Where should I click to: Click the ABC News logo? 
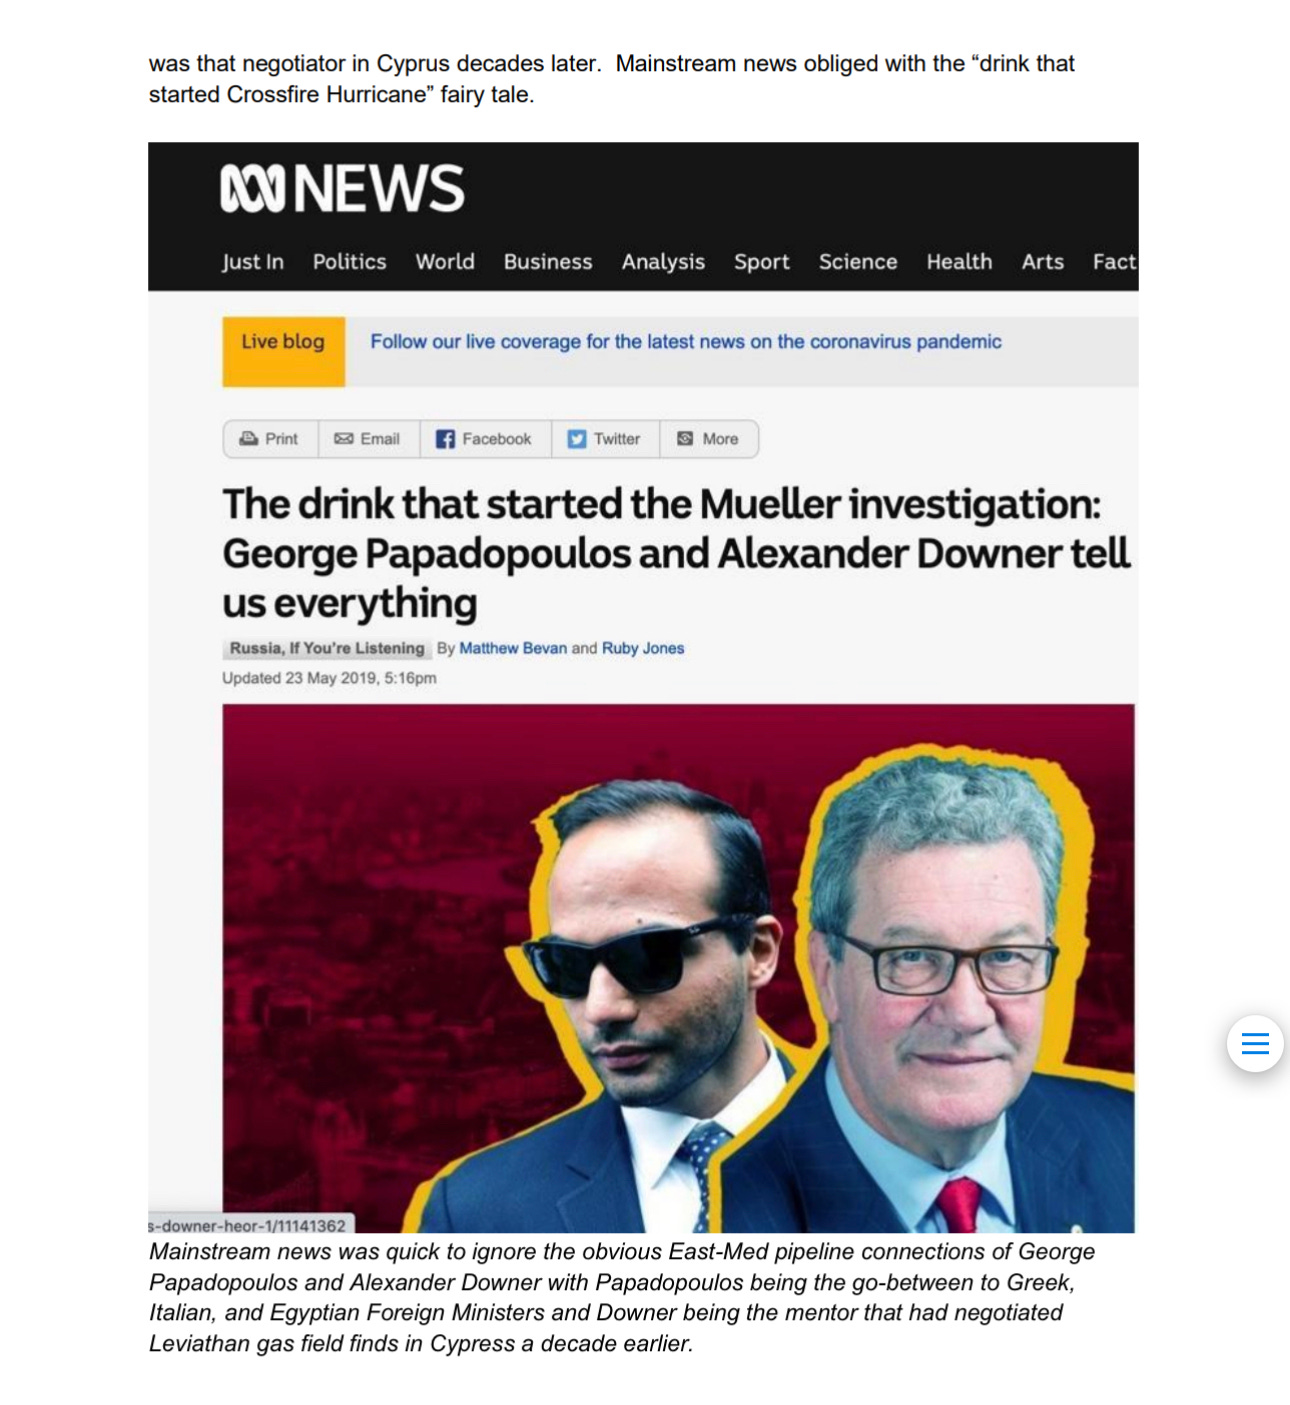(x=342, y=189)
